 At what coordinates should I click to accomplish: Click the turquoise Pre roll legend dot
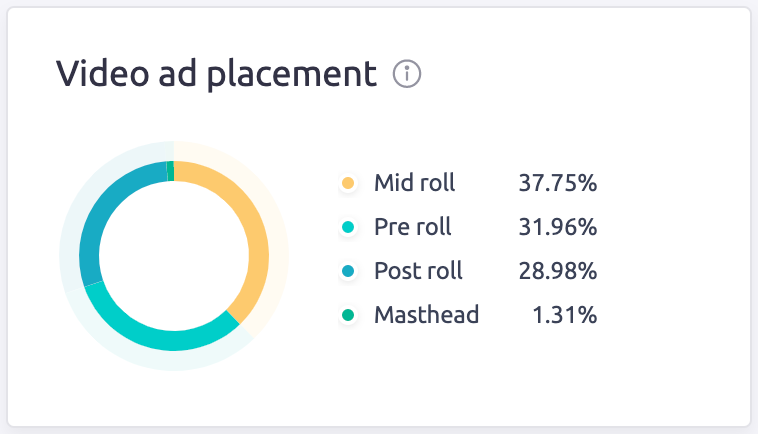[x=348, y=227]
